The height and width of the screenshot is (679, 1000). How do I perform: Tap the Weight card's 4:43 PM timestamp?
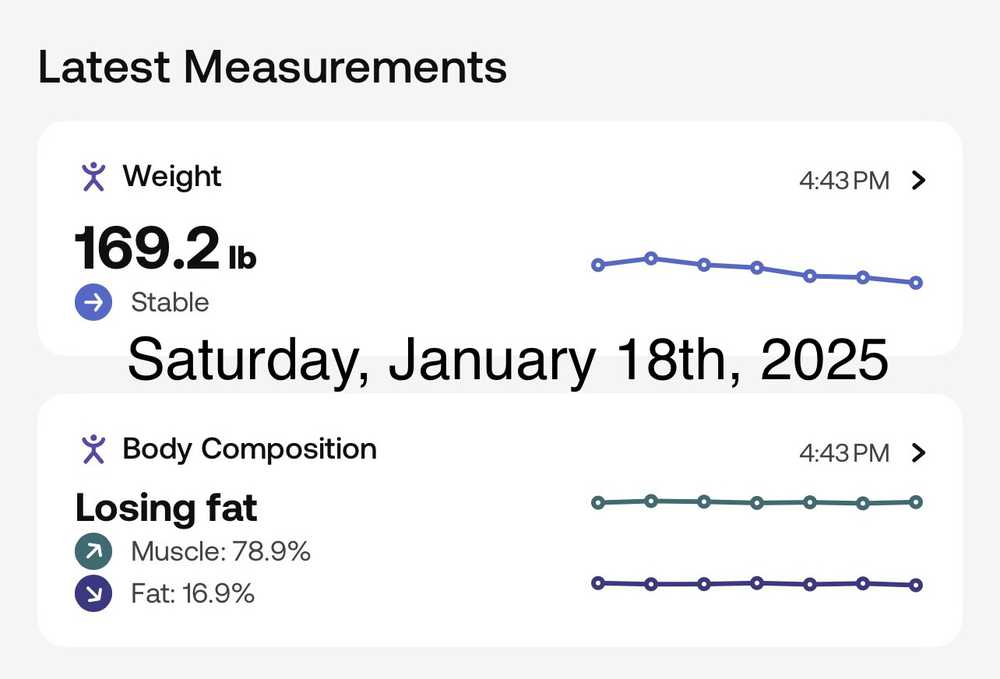click(844, 181)
